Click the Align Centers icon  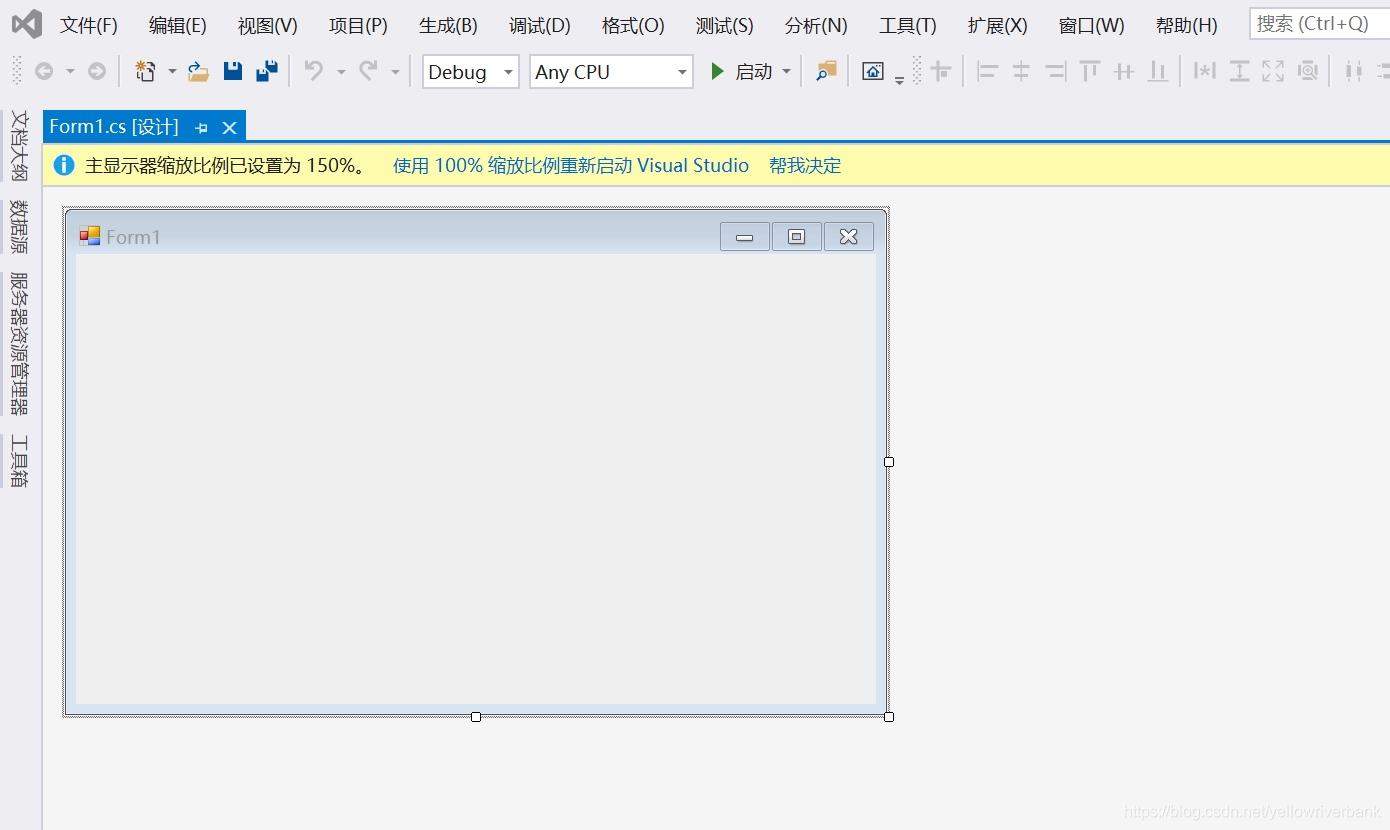coord(1021,71)
